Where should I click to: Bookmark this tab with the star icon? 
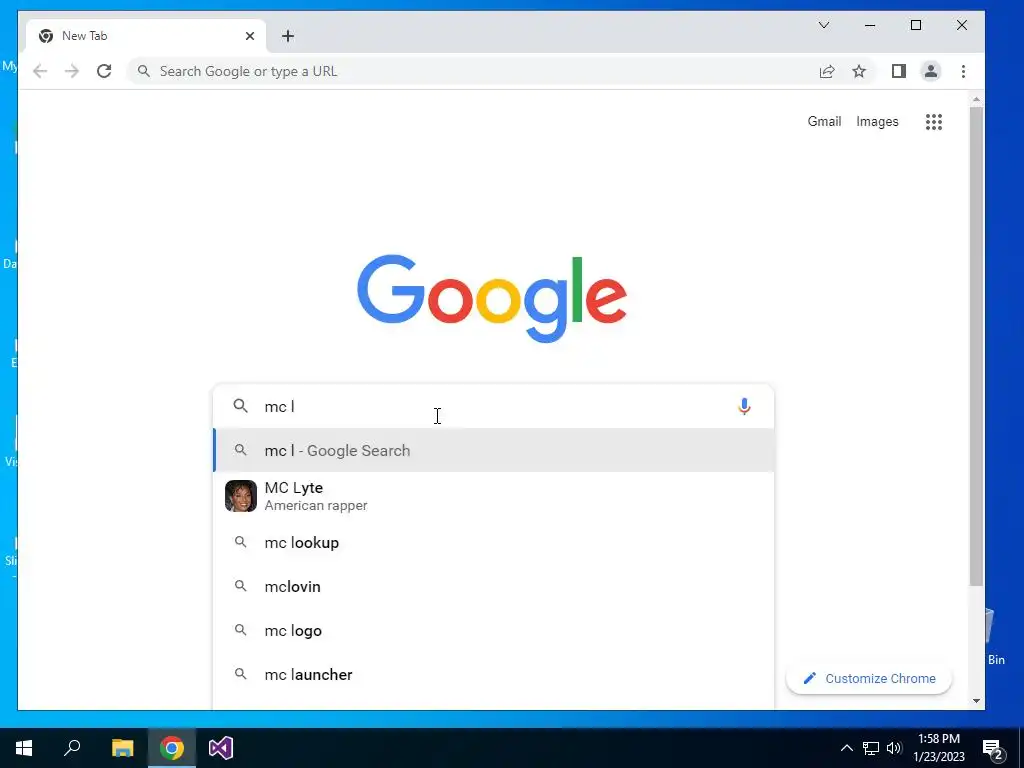859,71
